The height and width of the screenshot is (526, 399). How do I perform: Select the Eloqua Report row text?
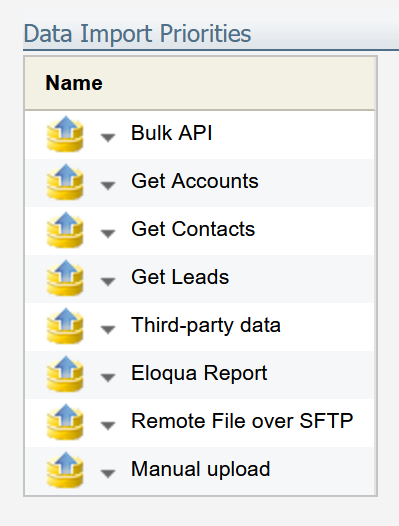tap(199, 373)
